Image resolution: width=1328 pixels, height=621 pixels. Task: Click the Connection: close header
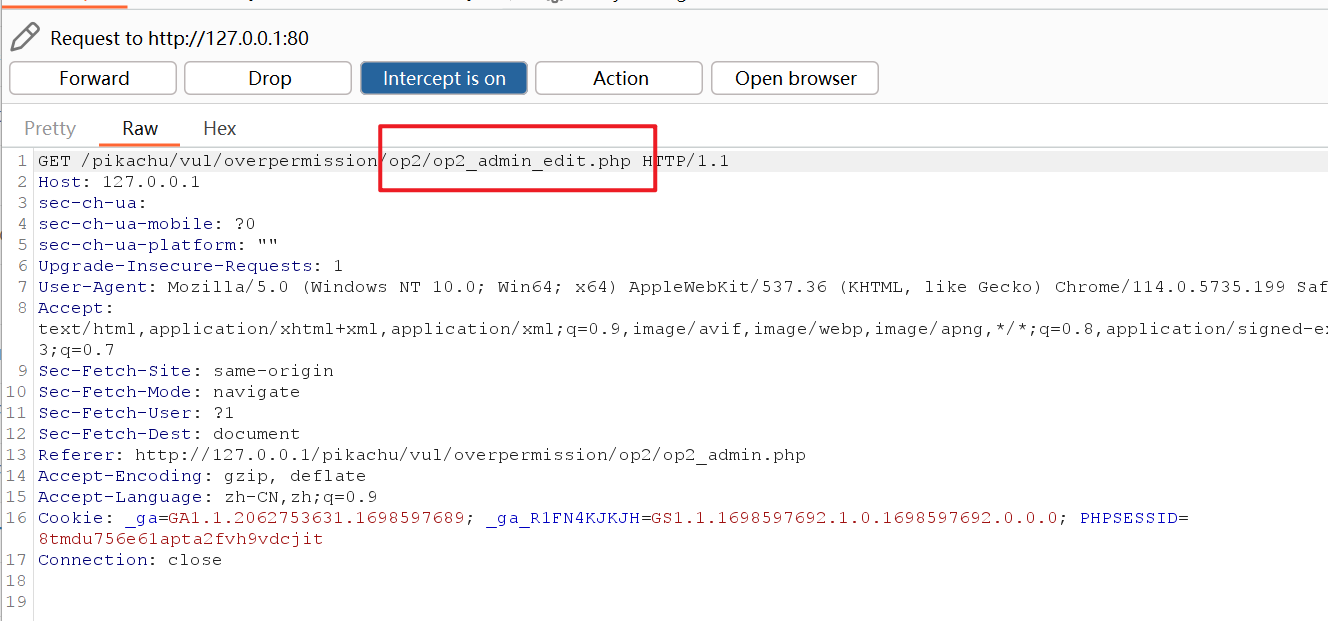(x=130, y=560)
